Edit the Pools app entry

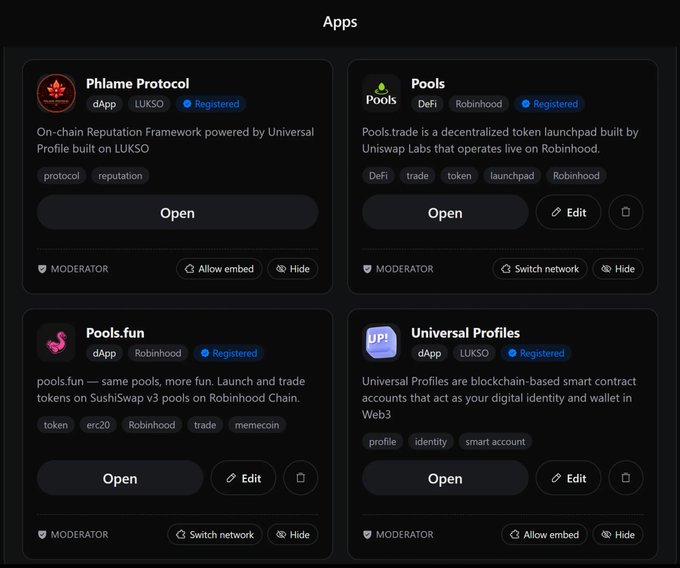click(569, 212)
